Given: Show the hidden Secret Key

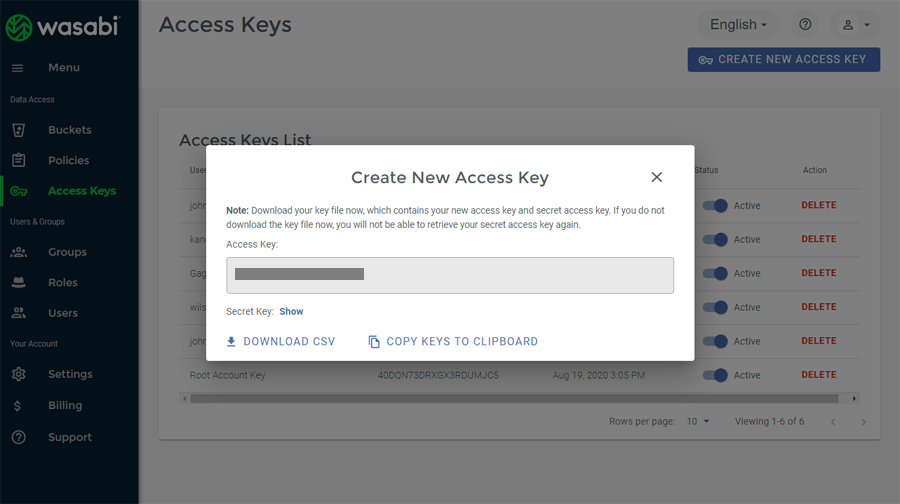Looking at the screenshot, I should point(291,312).
